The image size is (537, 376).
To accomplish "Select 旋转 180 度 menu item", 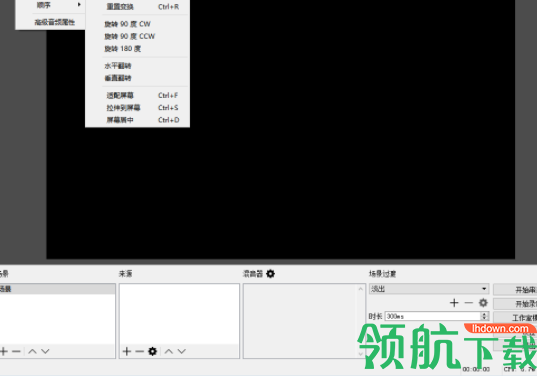I will tap(137, 49).
